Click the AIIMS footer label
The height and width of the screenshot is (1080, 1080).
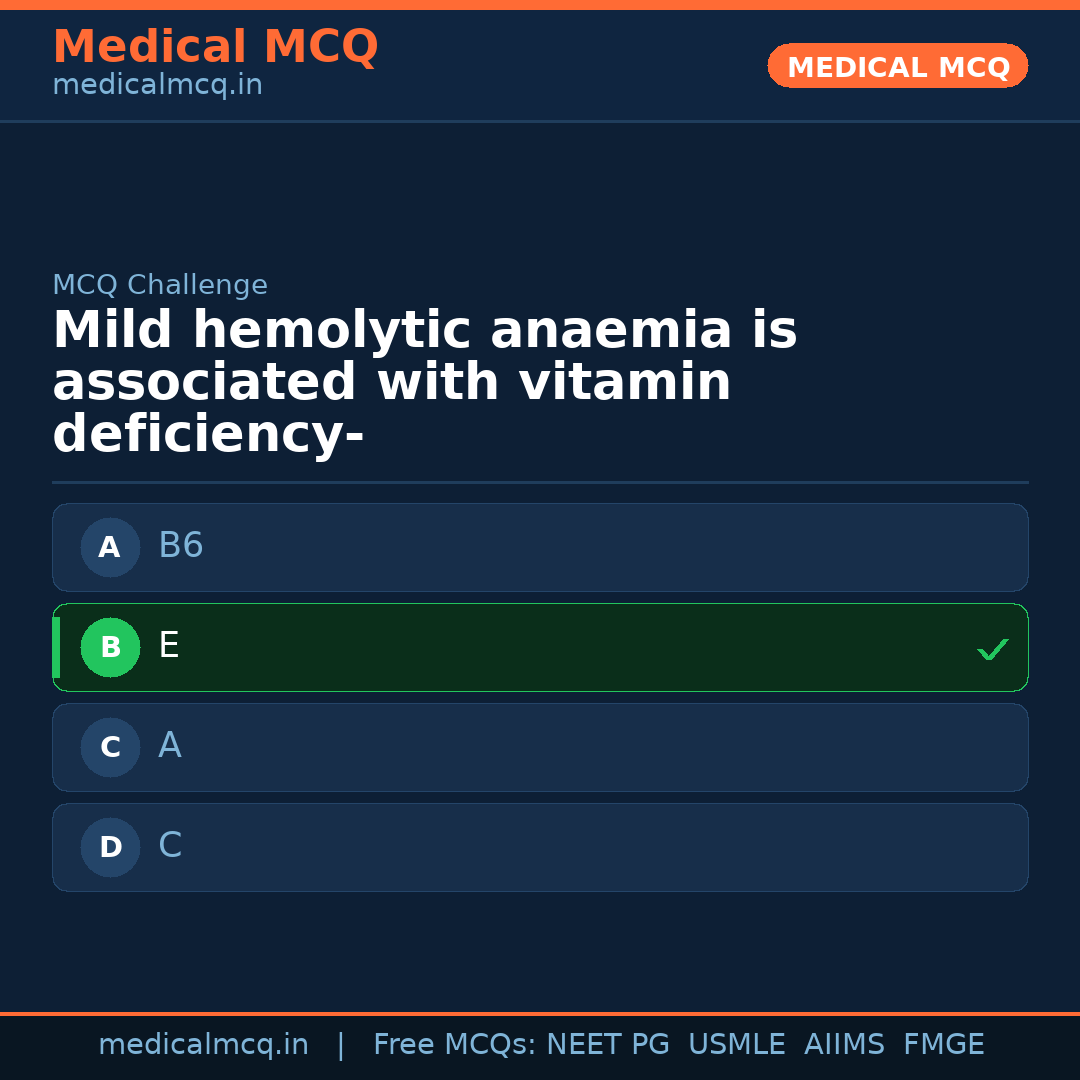click(x=845, y=1044)
